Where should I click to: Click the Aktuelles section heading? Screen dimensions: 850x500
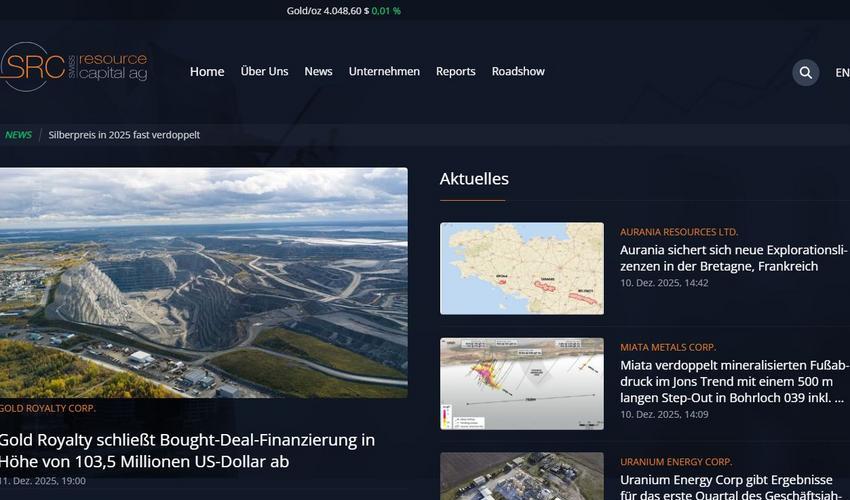point(474,179)
